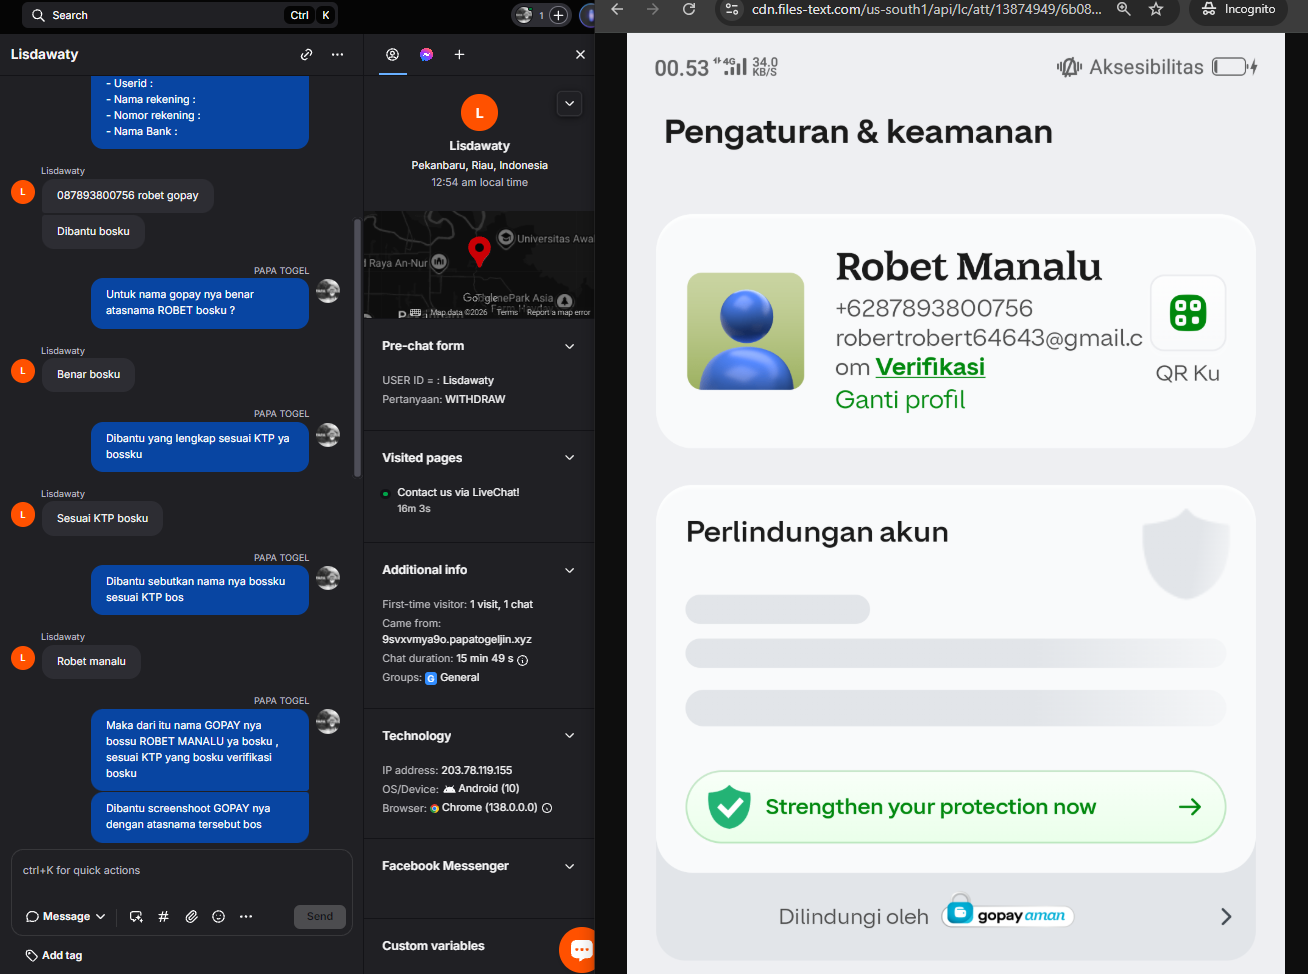Click site info icon in address bar
This screenshot has height=974, width=1308.
pyautogui.click(x=732, y=9)
